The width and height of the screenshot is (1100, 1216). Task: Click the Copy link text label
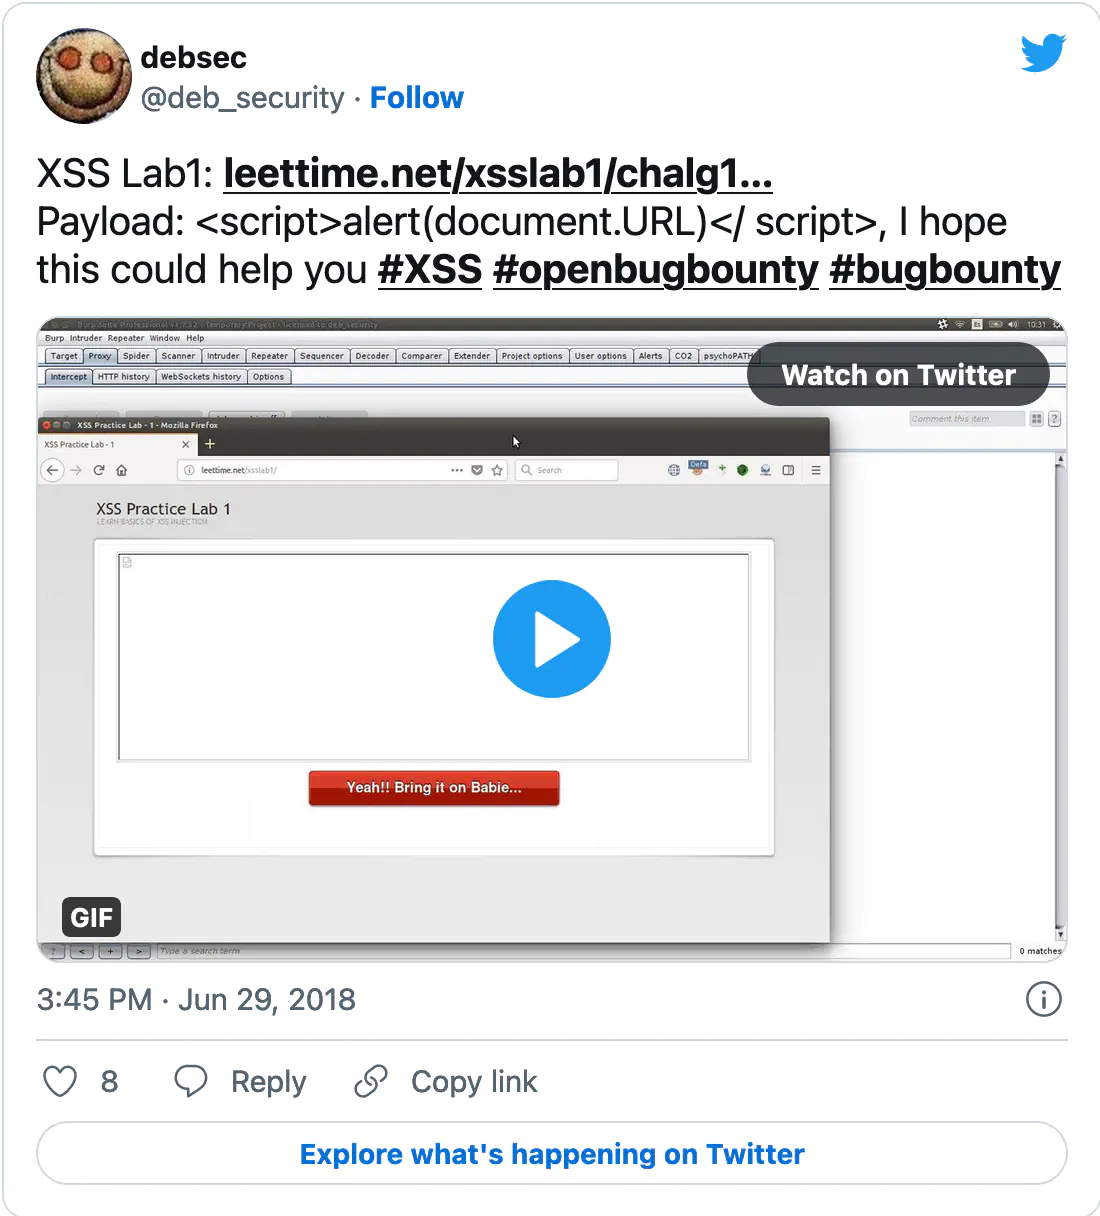[x=474, y=1082]
